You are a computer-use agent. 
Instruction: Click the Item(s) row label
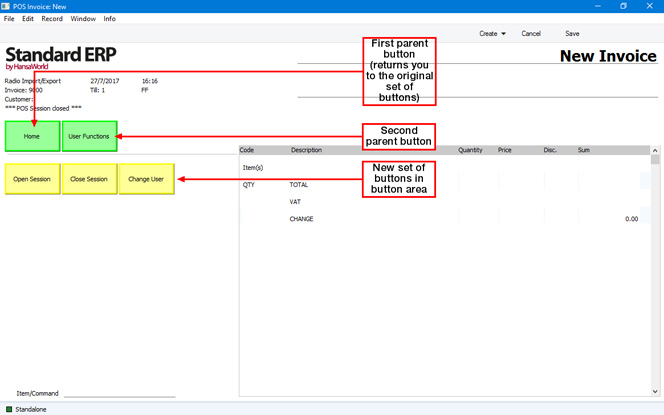[x=253, y=168]
